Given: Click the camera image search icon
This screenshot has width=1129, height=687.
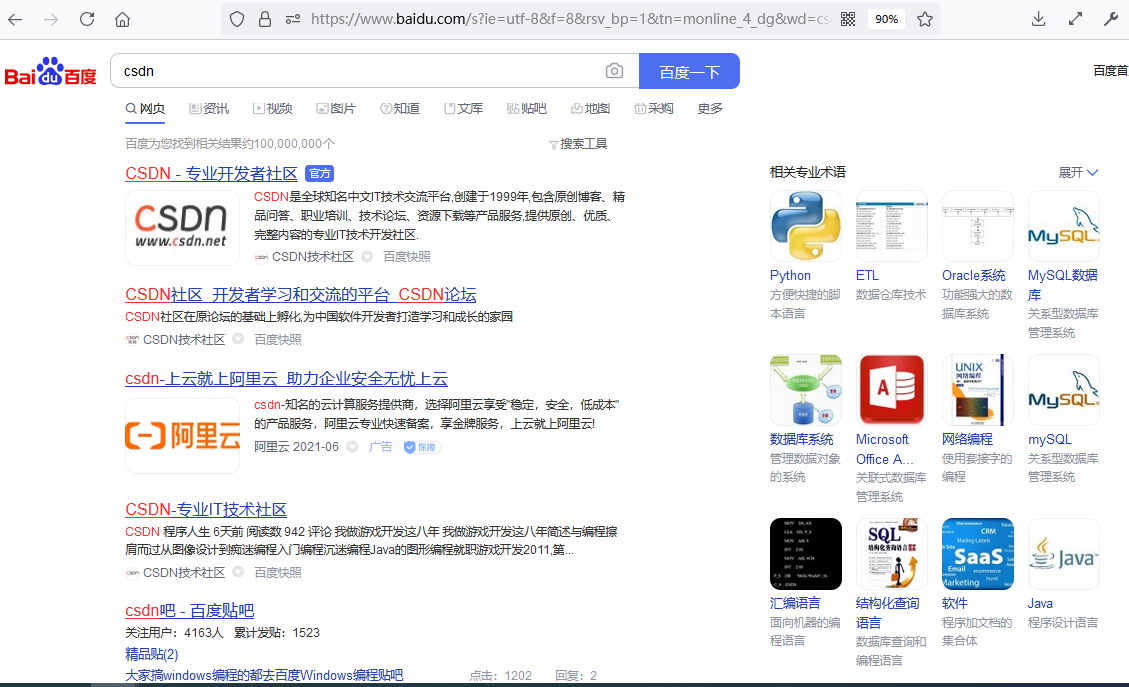Looking at the screenshot, I should [x=614, y=71].
